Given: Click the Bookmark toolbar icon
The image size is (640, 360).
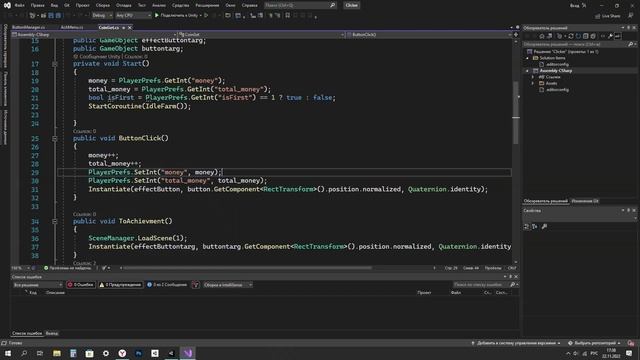Looking at the screenshot, I should [287, 16].
